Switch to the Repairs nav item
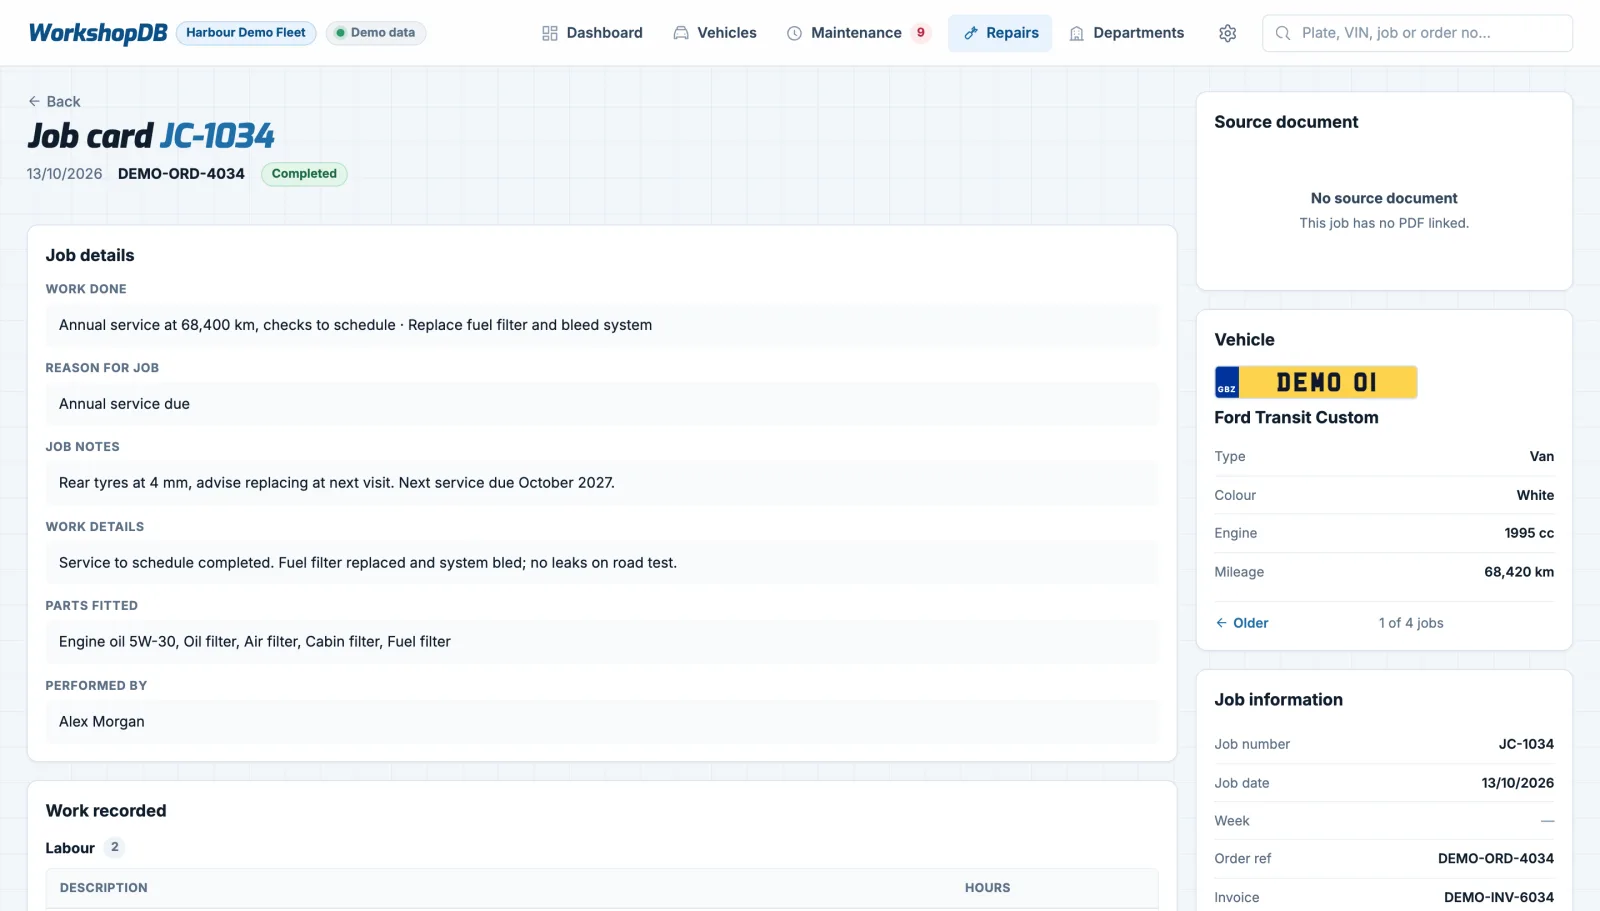Image resolution: width=1600 pixels, height=911 pixels. 1000,33
